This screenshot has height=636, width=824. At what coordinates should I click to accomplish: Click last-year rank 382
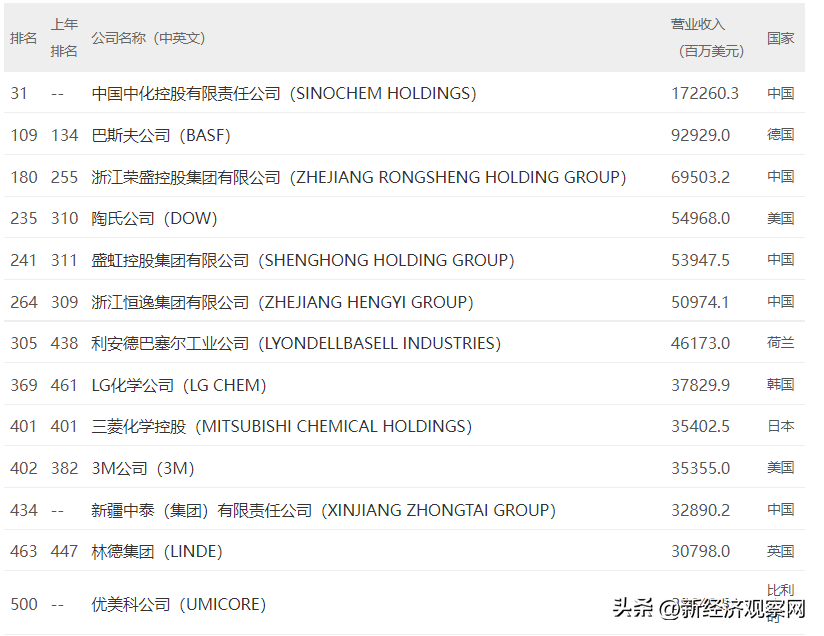click(x=64, y=468)
